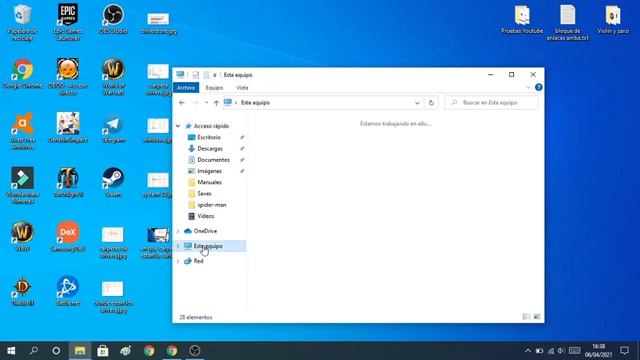Select Pruebas Youtube folder on desktop
The width and height of the screenshot is (640, 360).
[522, 19]
